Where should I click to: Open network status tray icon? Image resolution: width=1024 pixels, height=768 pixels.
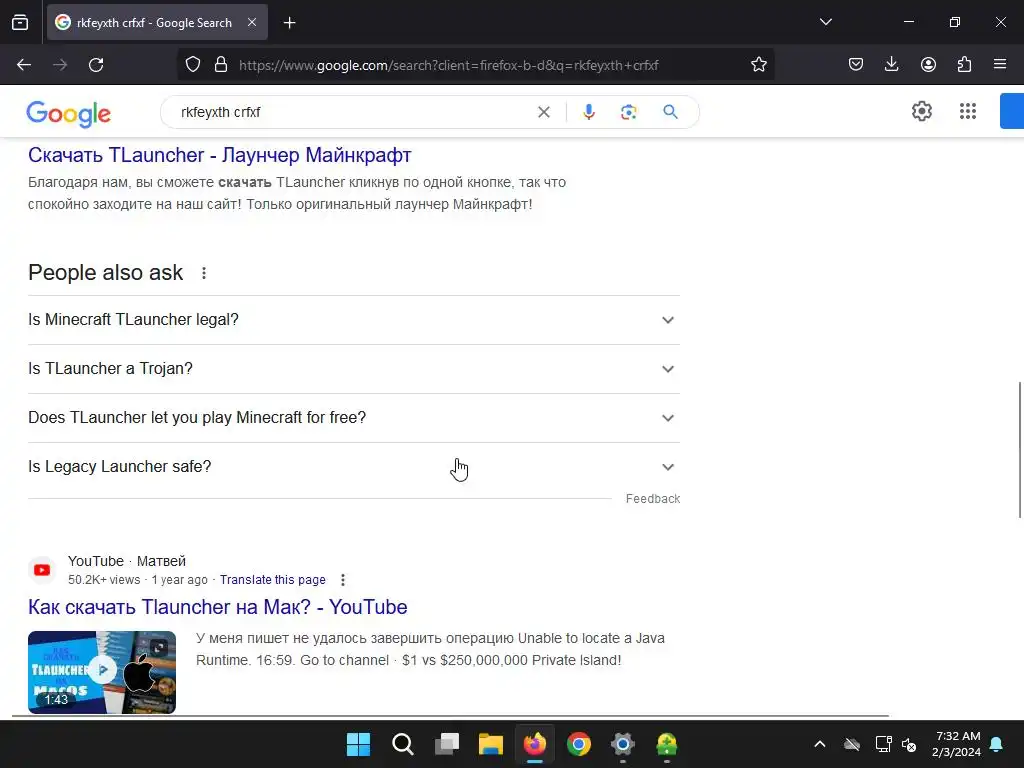pos(883,744)
